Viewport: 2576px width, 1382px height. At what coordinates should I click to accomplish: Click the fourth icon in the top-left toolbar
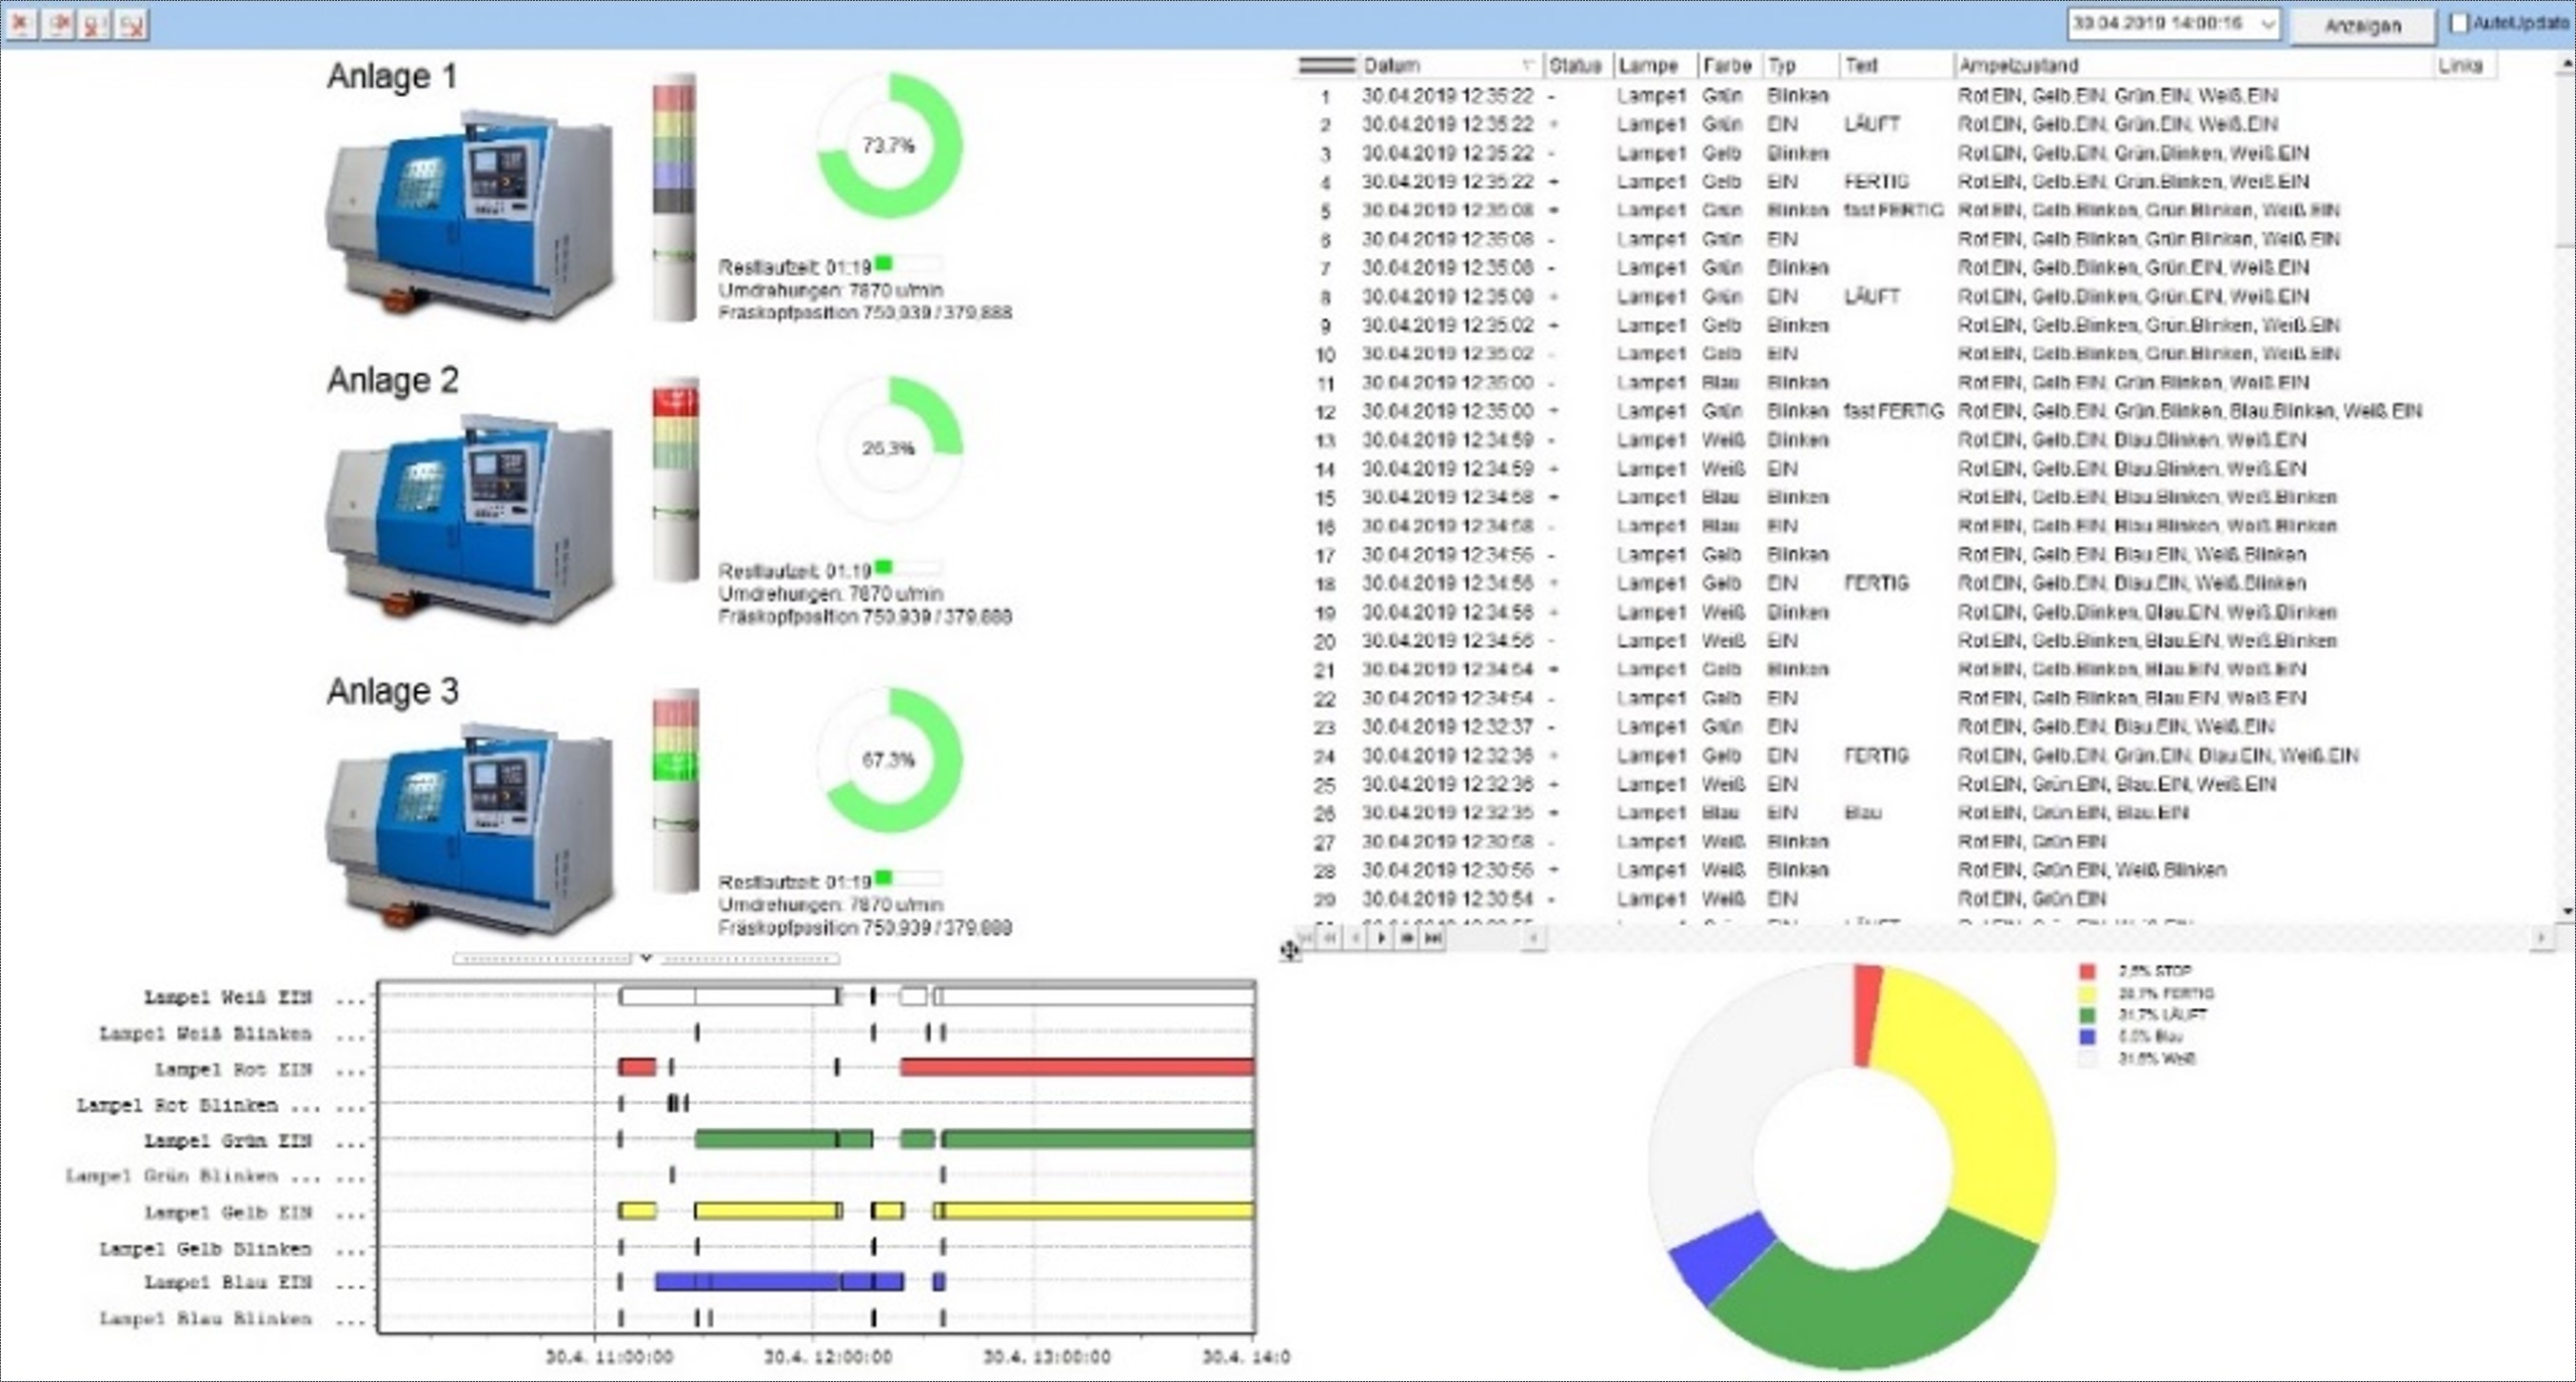click(x=130, y=25)
